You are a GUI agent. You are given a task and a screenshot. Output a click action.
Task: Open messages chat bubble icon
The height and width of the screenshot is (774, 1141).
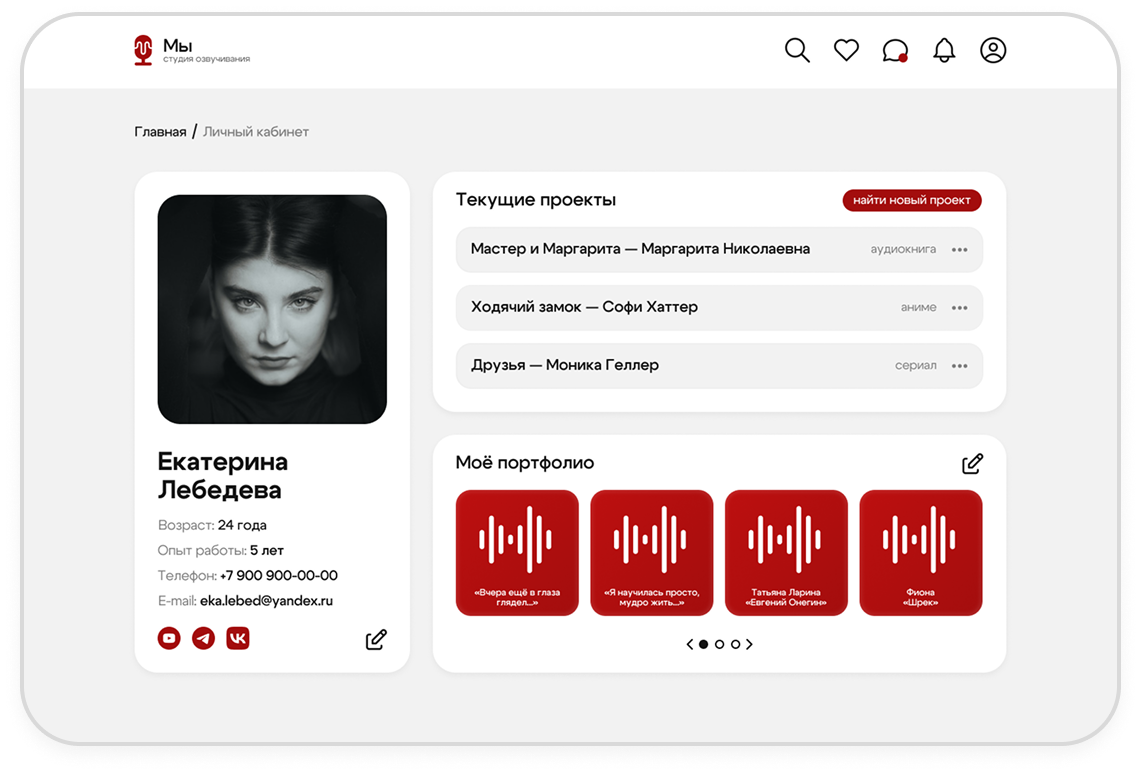click(x=895, y=51)
